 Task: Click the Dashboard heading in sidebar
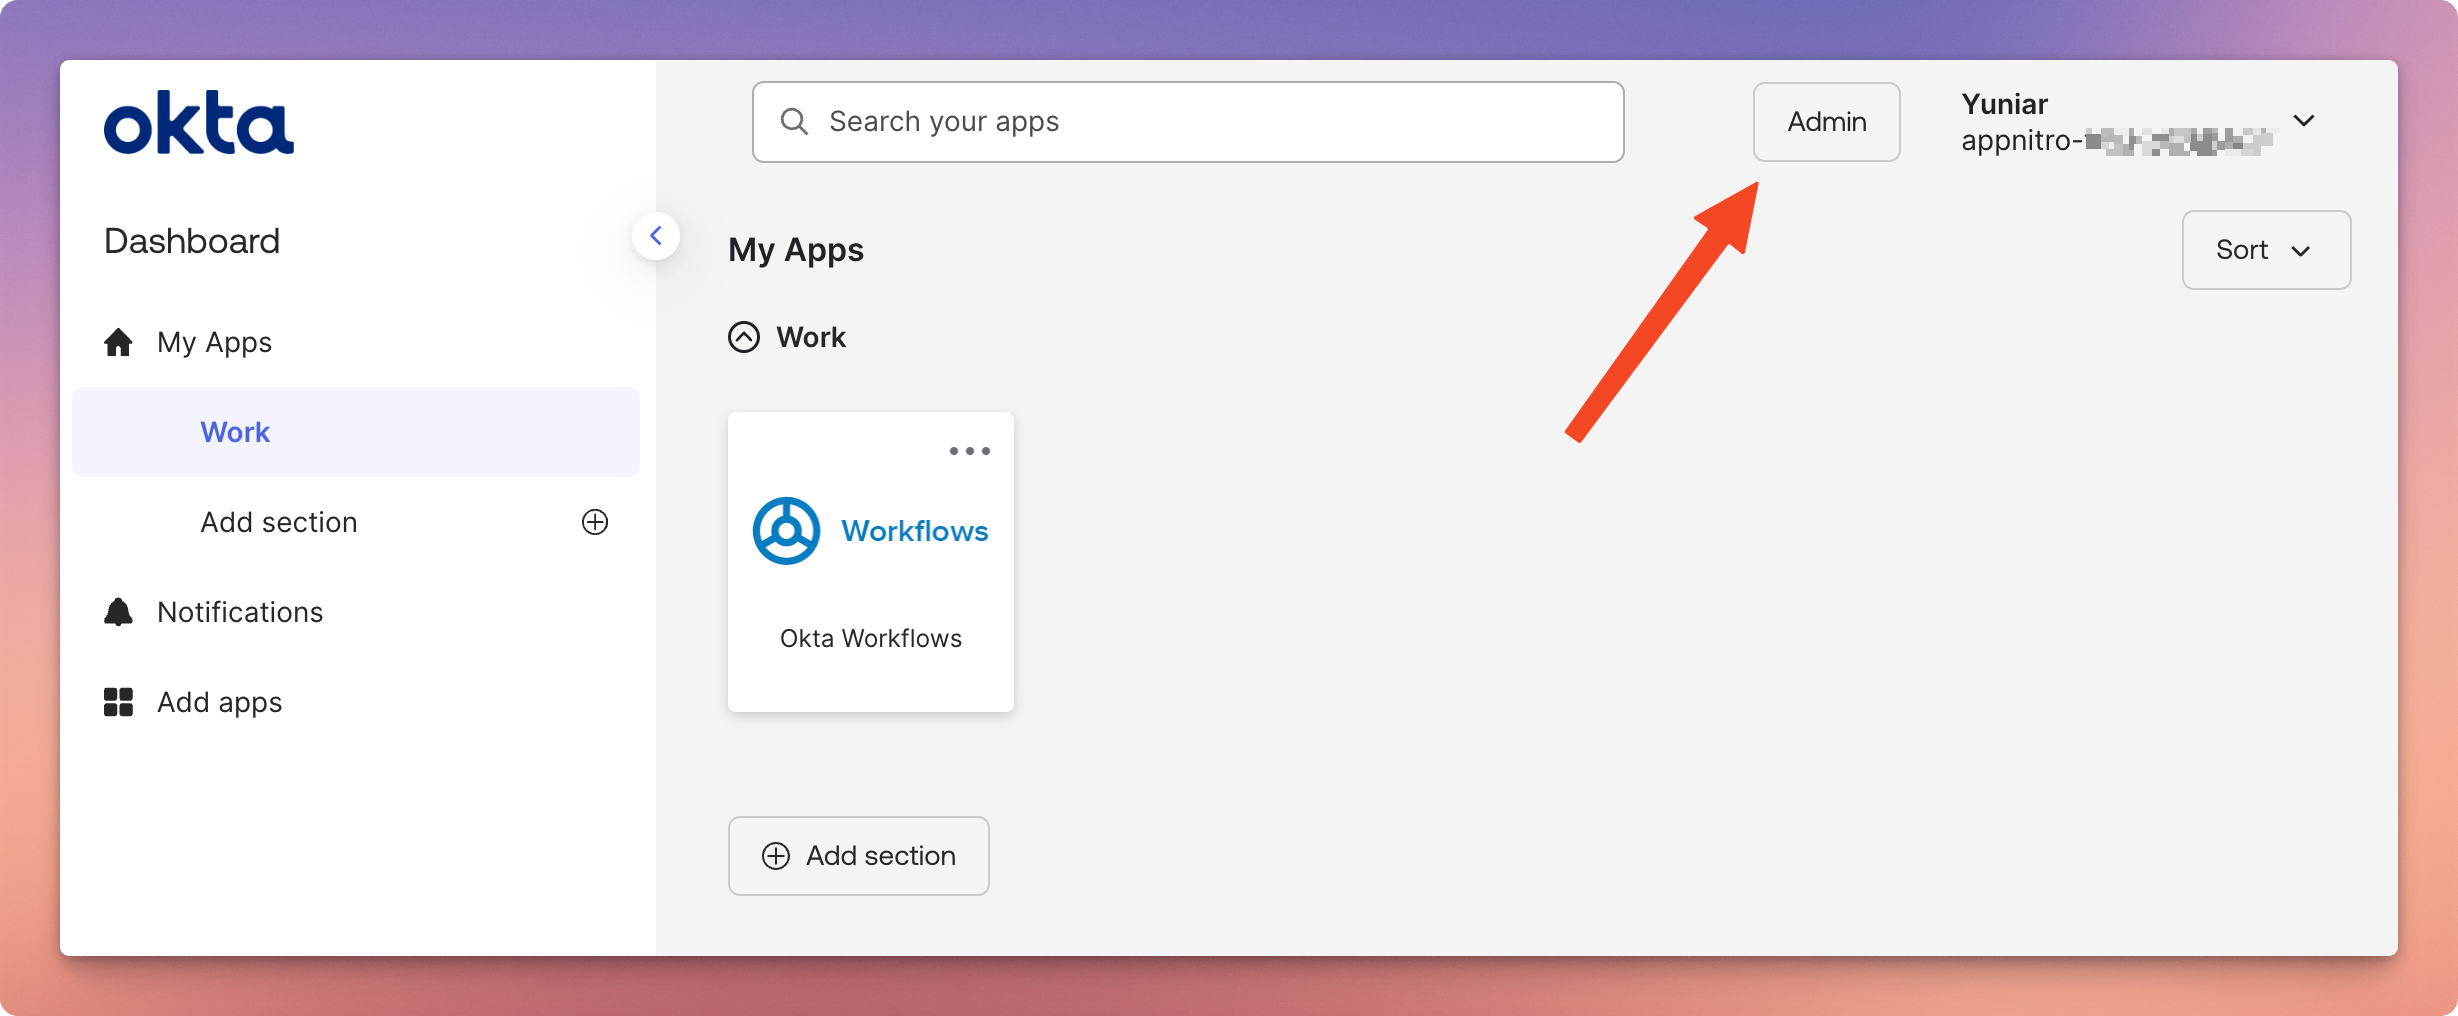(x=192, y=241)
